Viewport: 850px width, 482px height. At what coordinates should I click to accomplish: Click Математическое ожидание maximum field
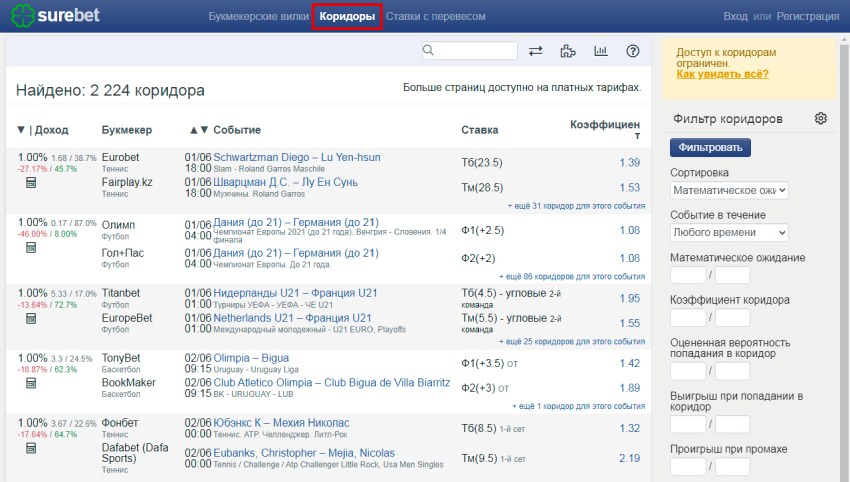pos(732,275)
